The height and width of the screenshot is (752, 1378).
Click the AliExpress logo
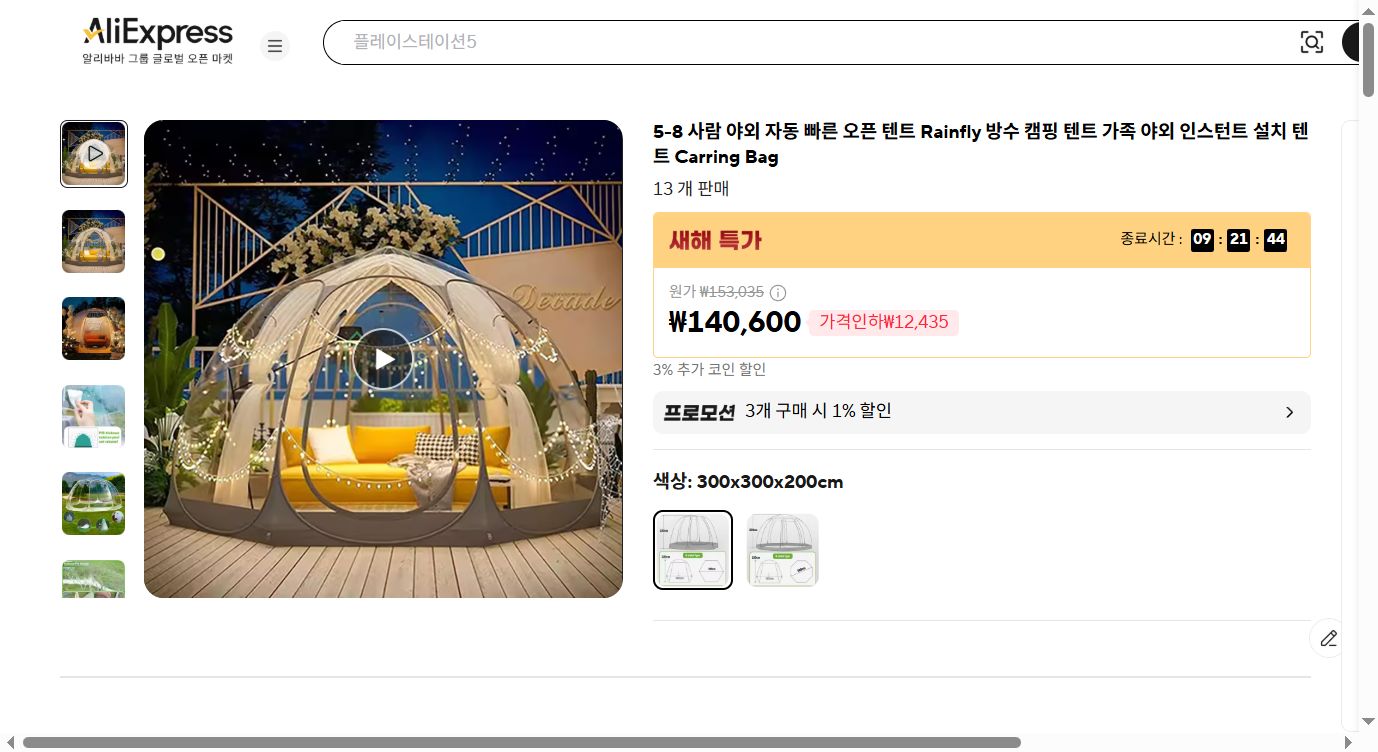pos(157,31)
